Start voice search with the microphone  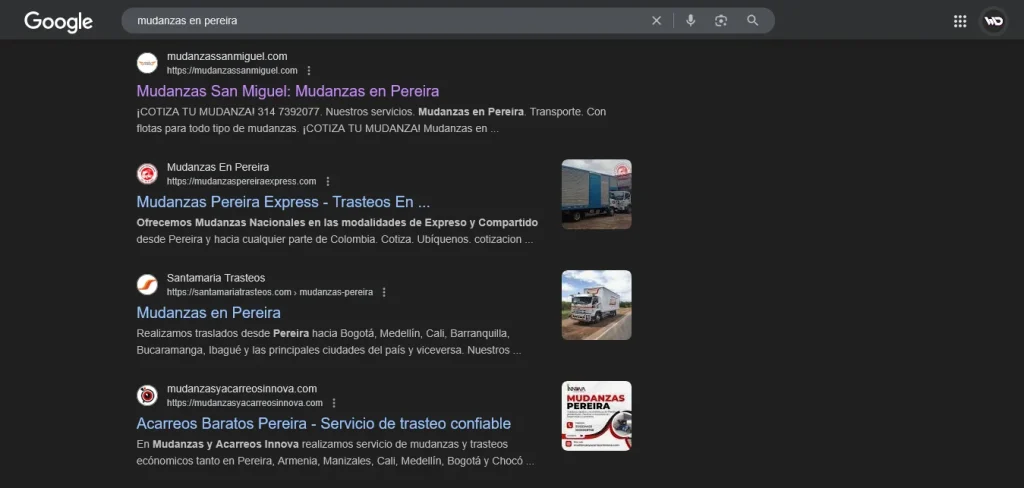pos(690,21)
